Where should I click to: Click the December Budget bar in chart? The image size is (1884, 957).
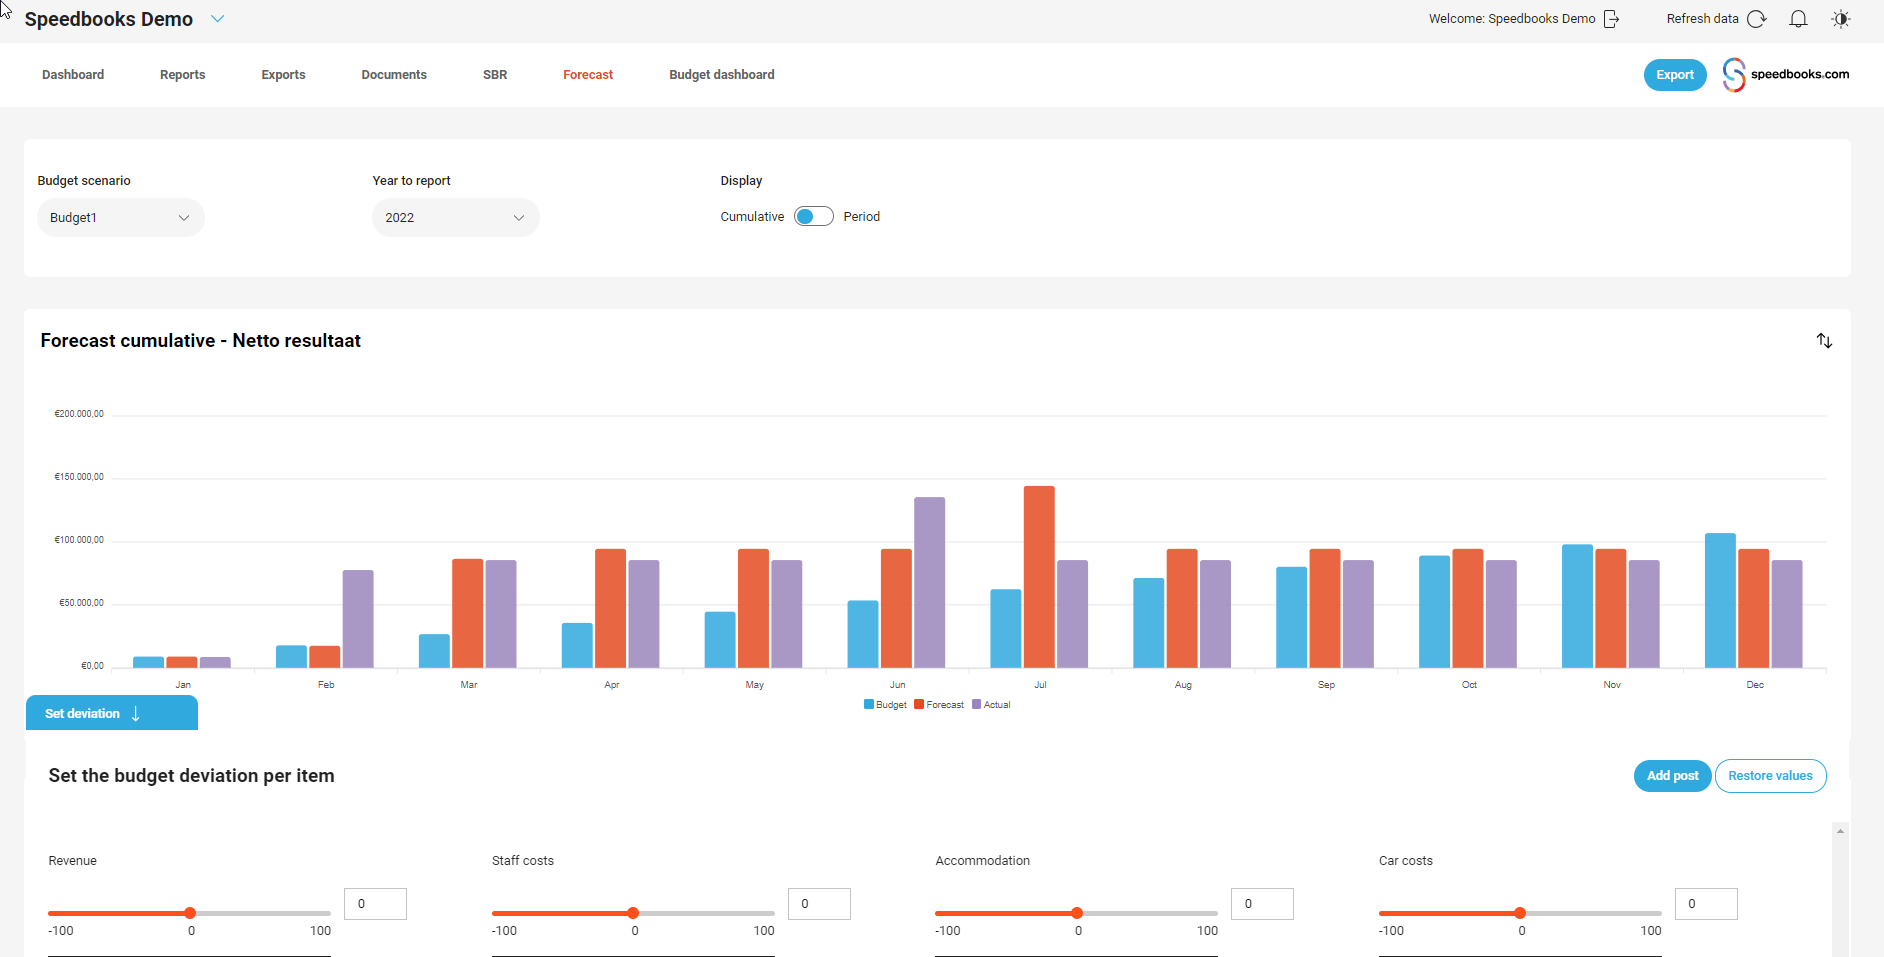point(1720,600)
